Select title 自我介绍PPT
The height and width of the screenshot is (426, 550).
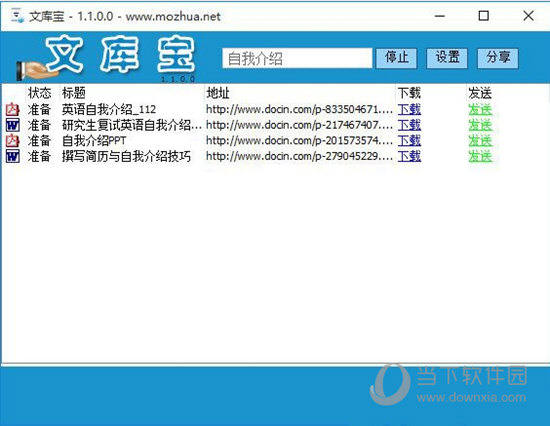pyautogui.click(x=94, y=141)
